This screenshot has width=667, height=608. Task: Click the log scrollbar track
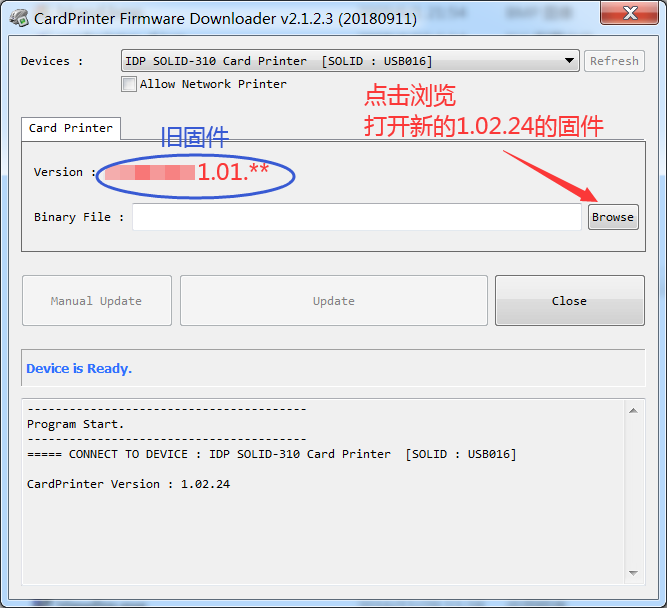pos(632,490)
